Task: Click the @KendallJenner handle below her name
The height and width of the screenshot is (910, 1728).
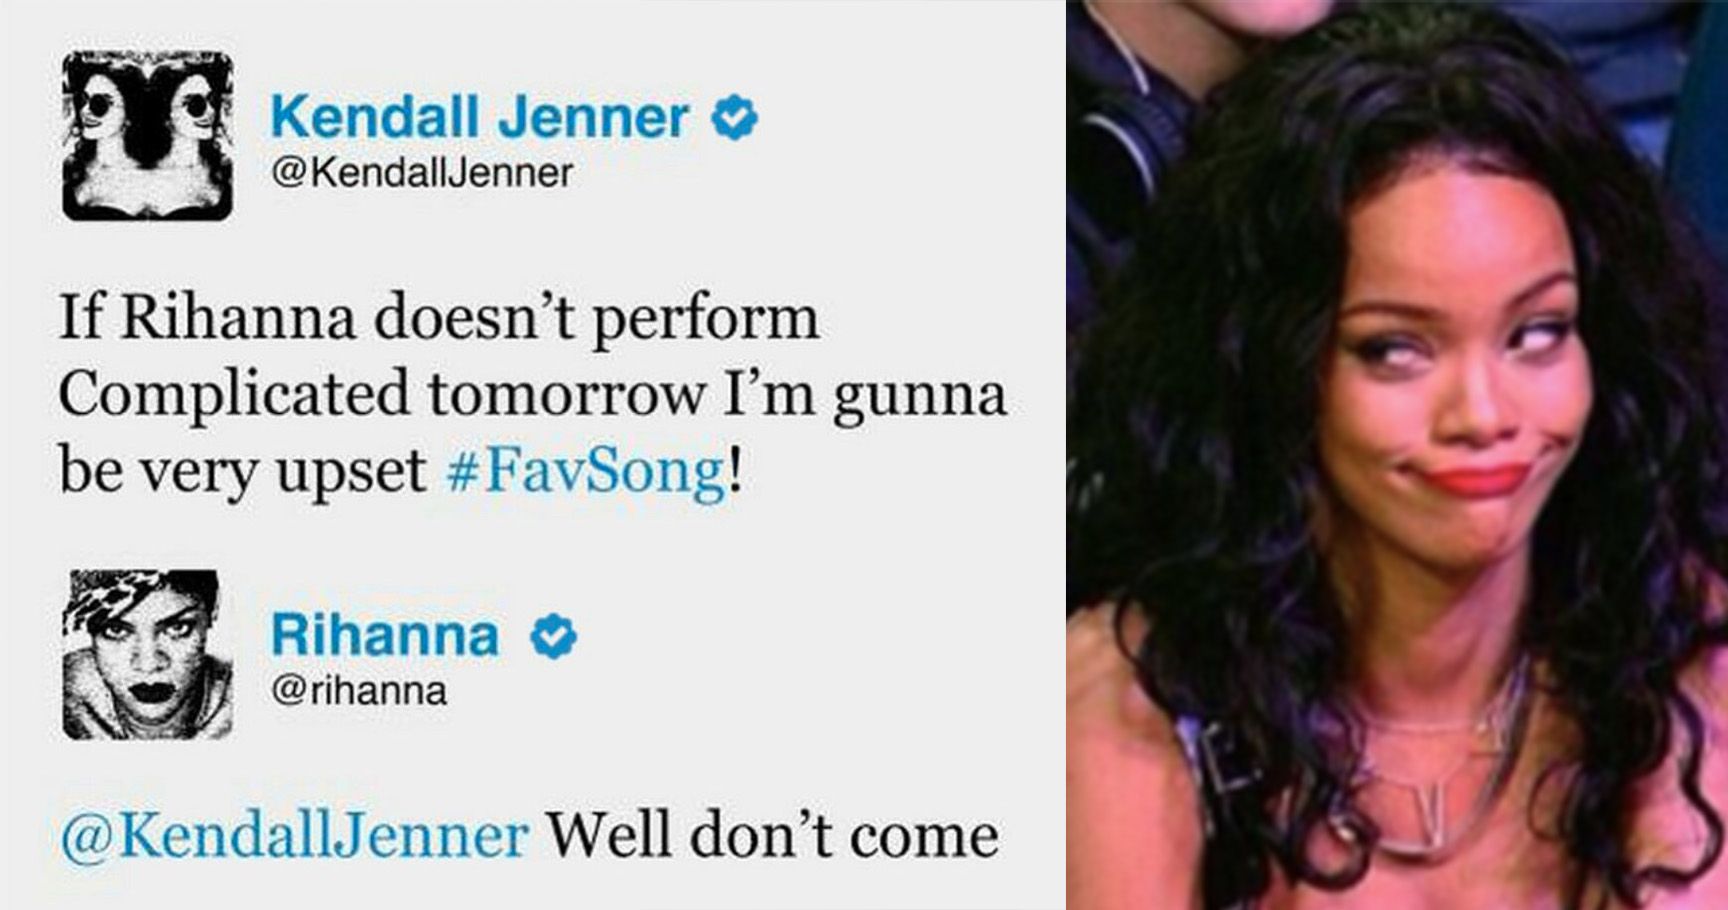Action: [422, 173]
